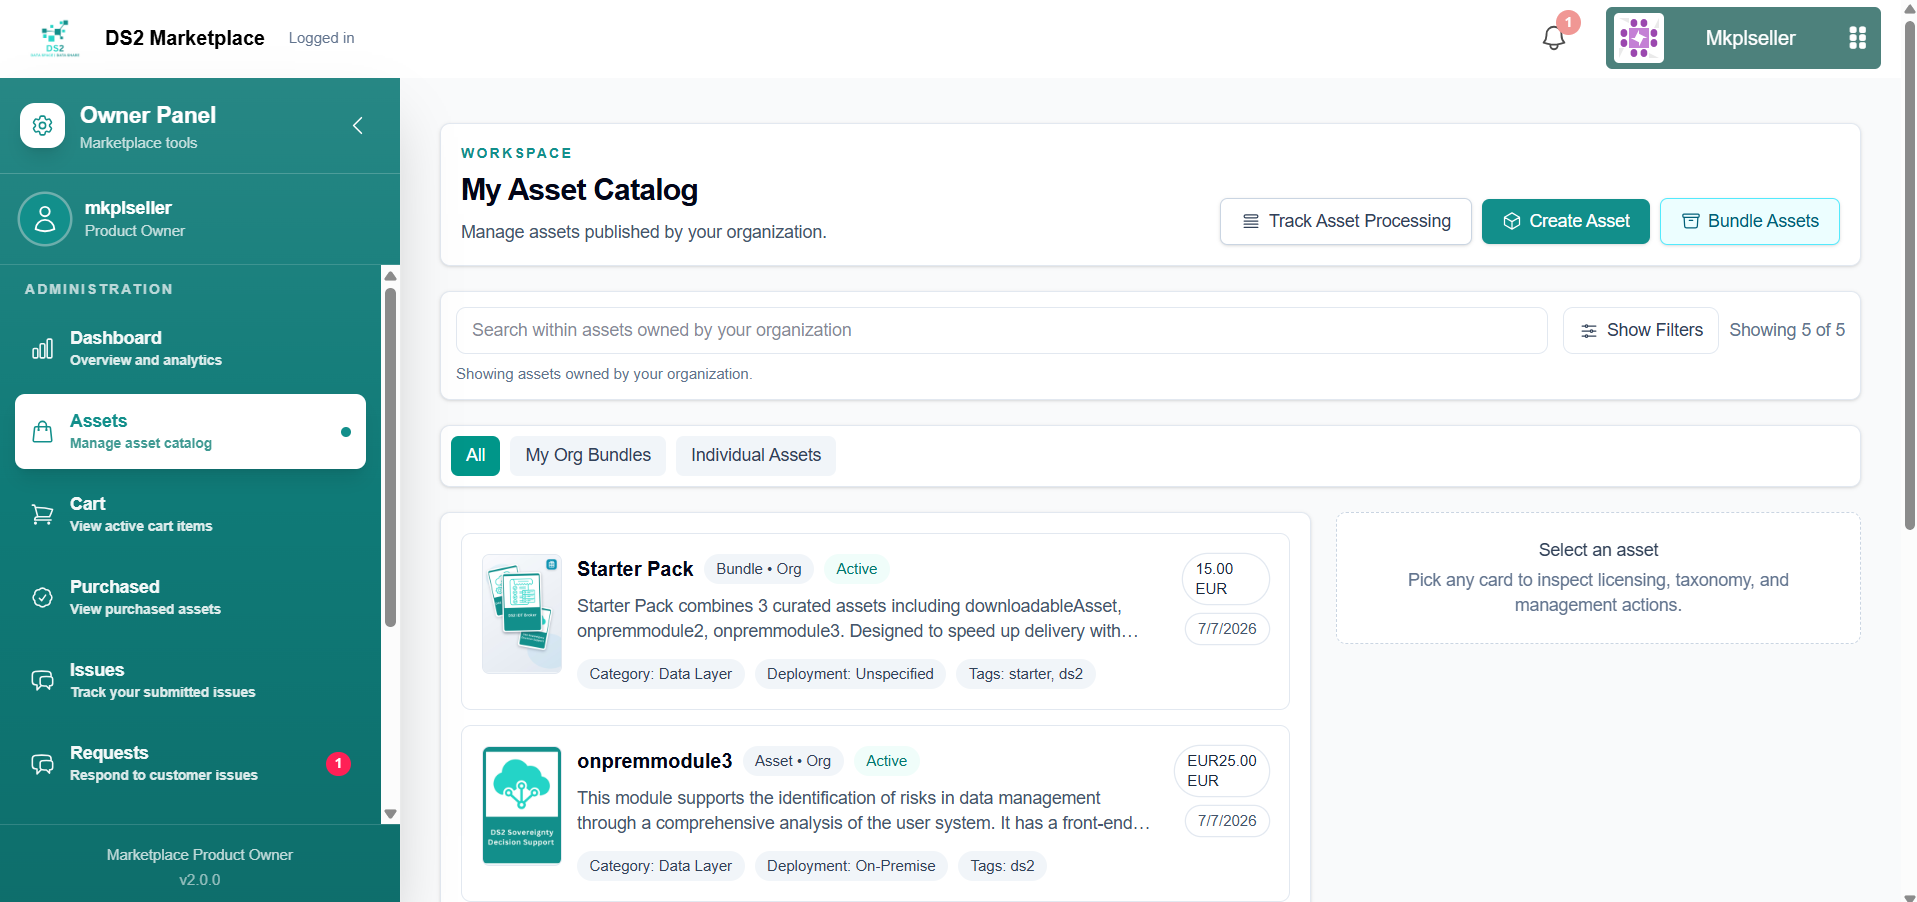Click Starter Pack 7/7/2026 date pill
Viewport: 1917px width, 902px height.
1227,629
